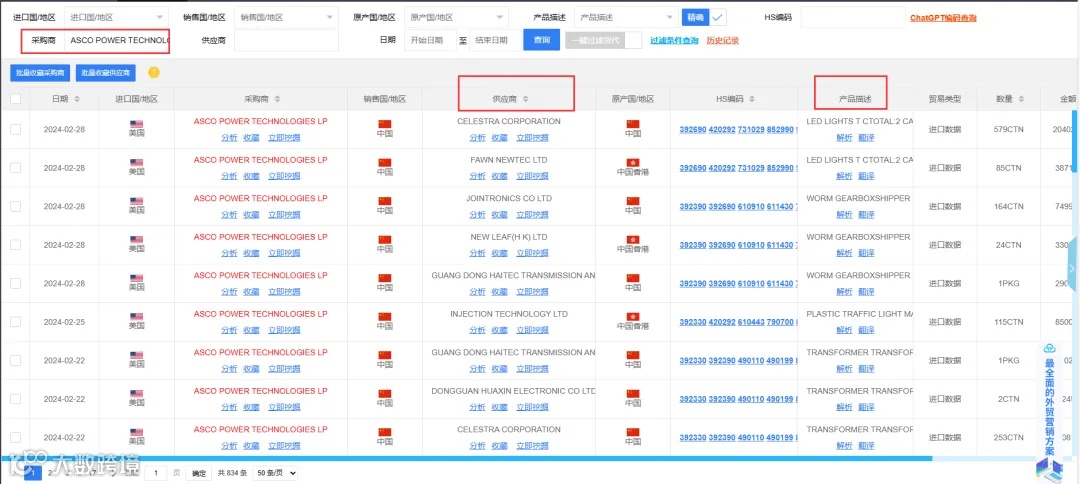The image size is (1080, 484).
Task: Click the 确定 button in pagination
Action: [198, 473]
